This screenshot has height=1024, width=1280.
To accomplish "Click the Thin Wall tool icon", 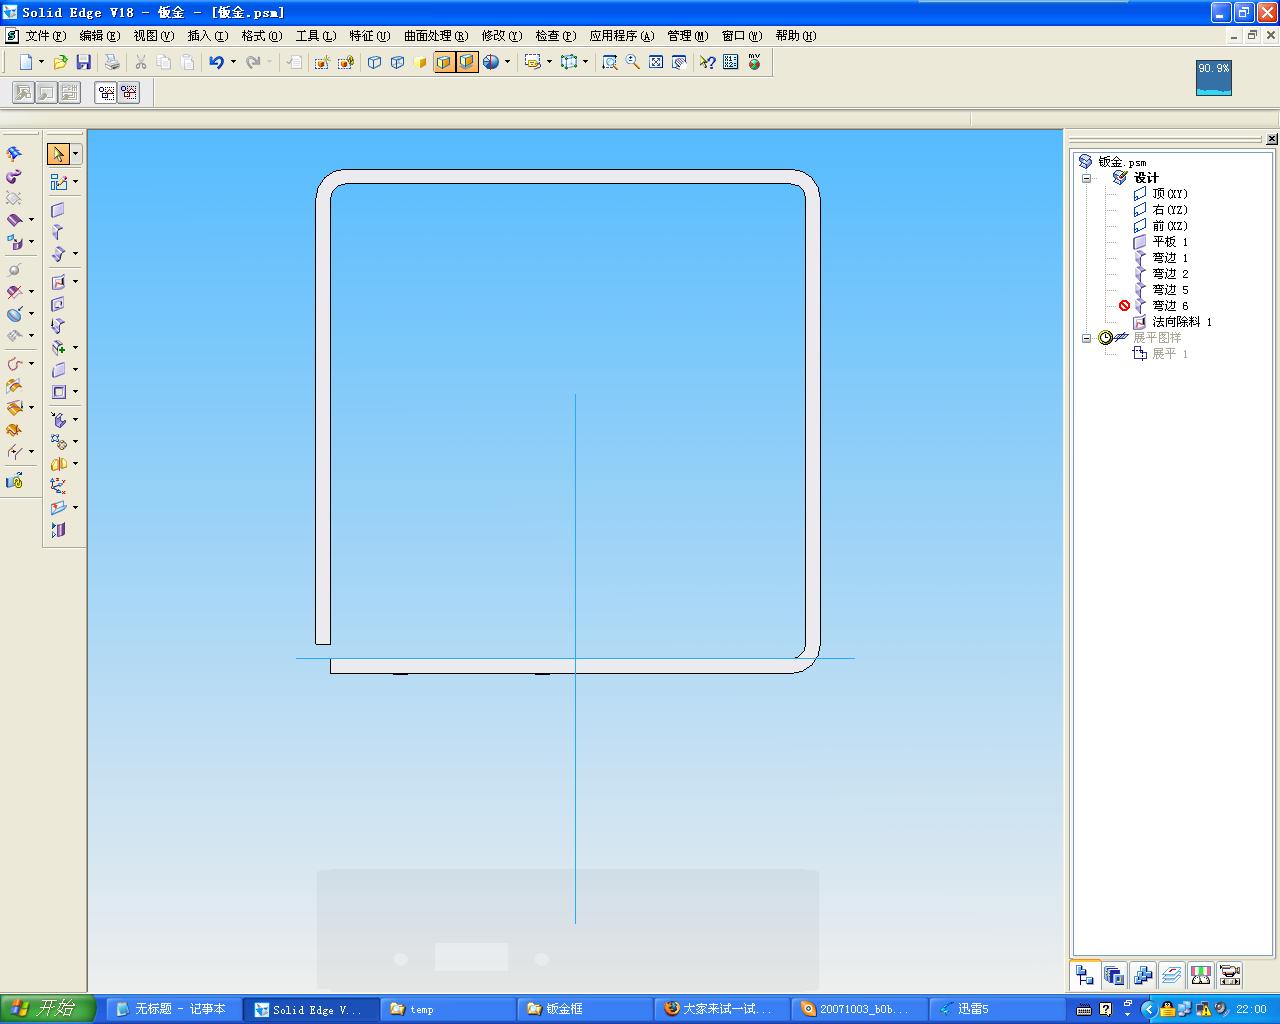I will click(x=58, y=392).
